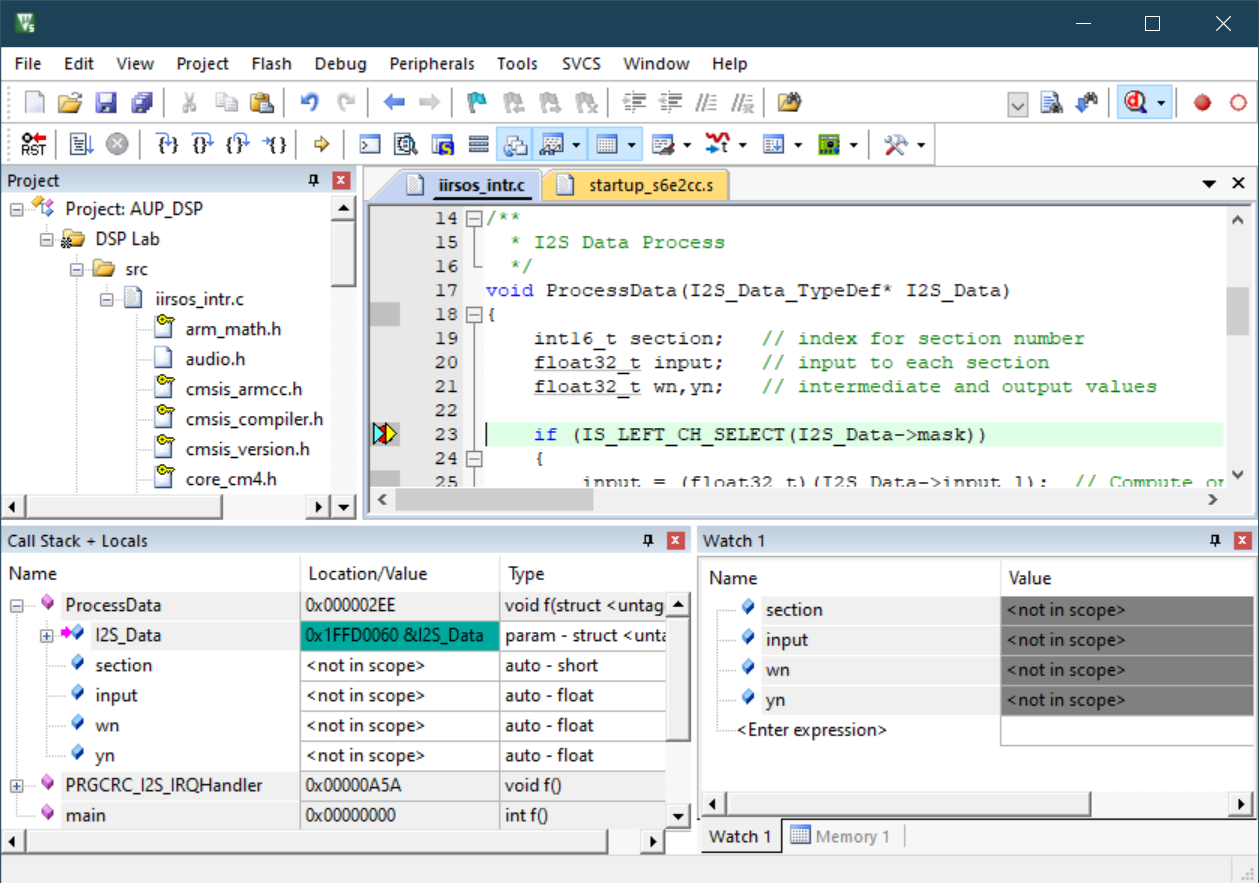Close the Call Stack + Locals panel
Screen dimensions: 1259x883
[x=676, y=541]
